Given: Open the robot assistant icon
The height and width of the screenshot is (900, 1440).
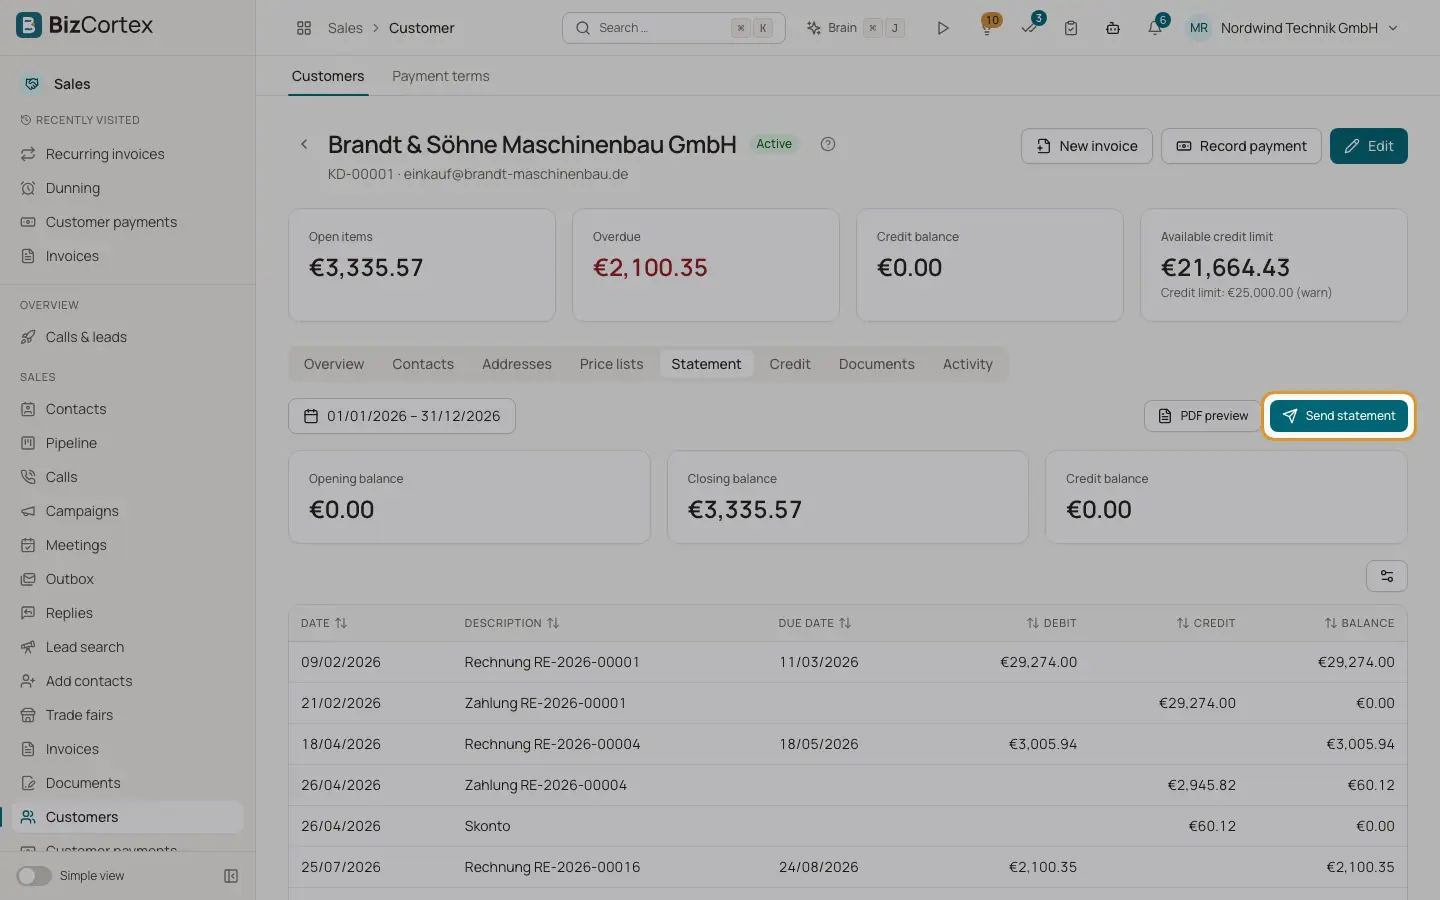Looking at the screenshot, I should coord(1113,28).
